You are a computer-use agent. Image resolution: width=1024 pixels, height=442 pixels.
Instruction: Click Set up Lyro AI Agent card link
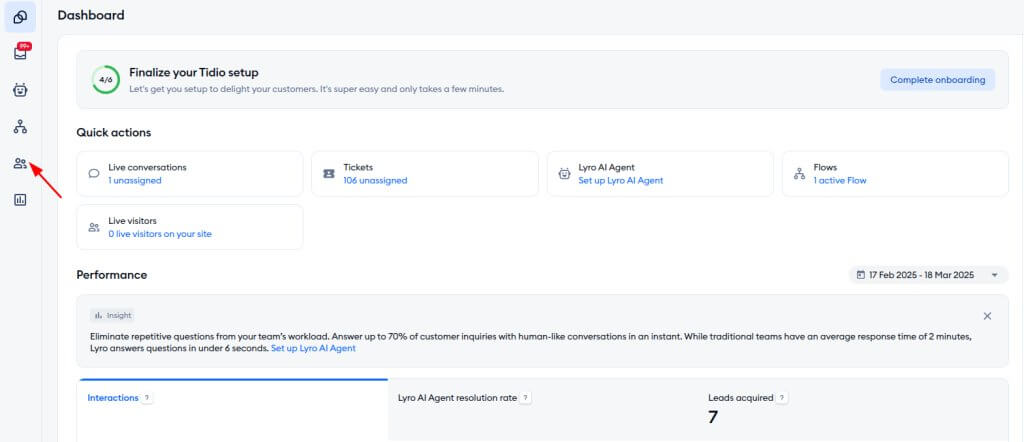pos(620,180)
